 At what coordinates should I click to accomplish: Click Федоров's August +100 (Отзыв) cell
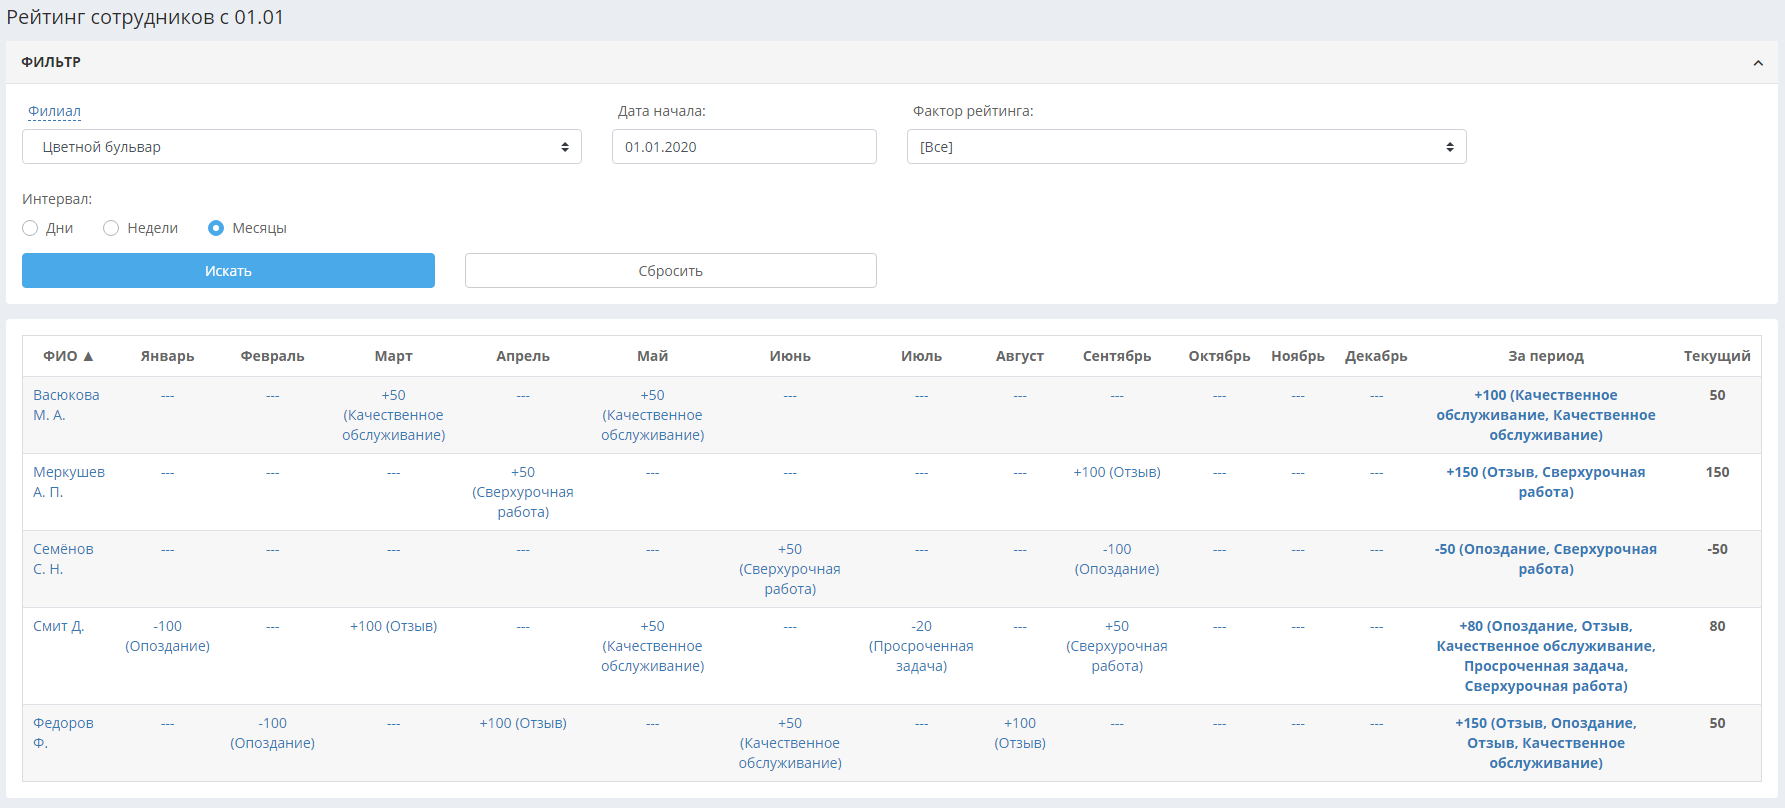(1020, 733)
